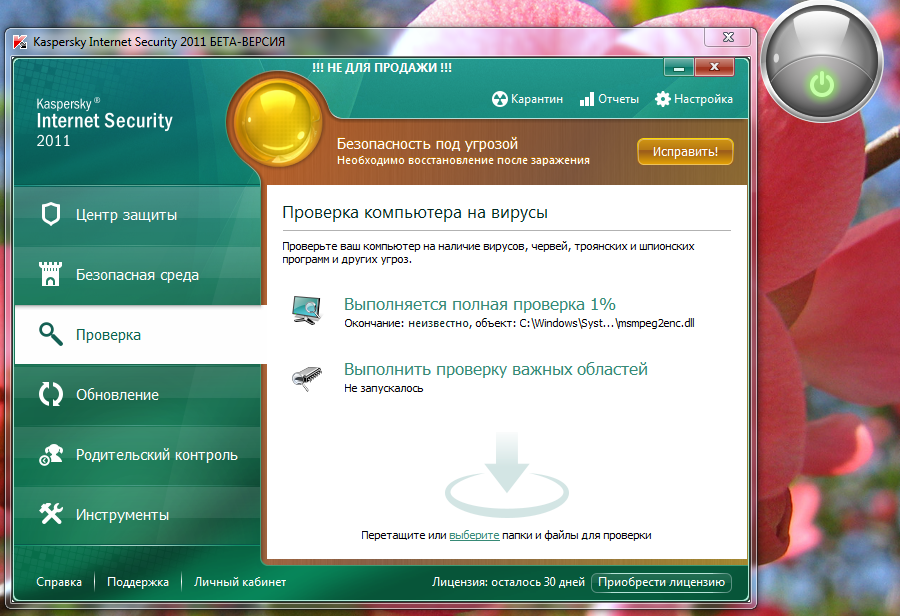Start Выполнить проверку важных областей
The width and height of the screenshot is (900, 616).
(x=495, y=369)
